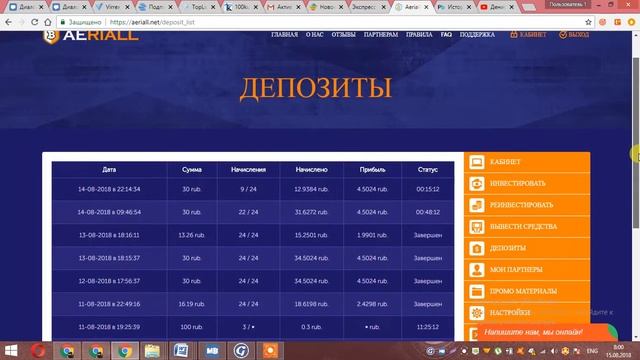Select the 100 rub. amount cell
640x360 pixels.
tap(191, 327)
